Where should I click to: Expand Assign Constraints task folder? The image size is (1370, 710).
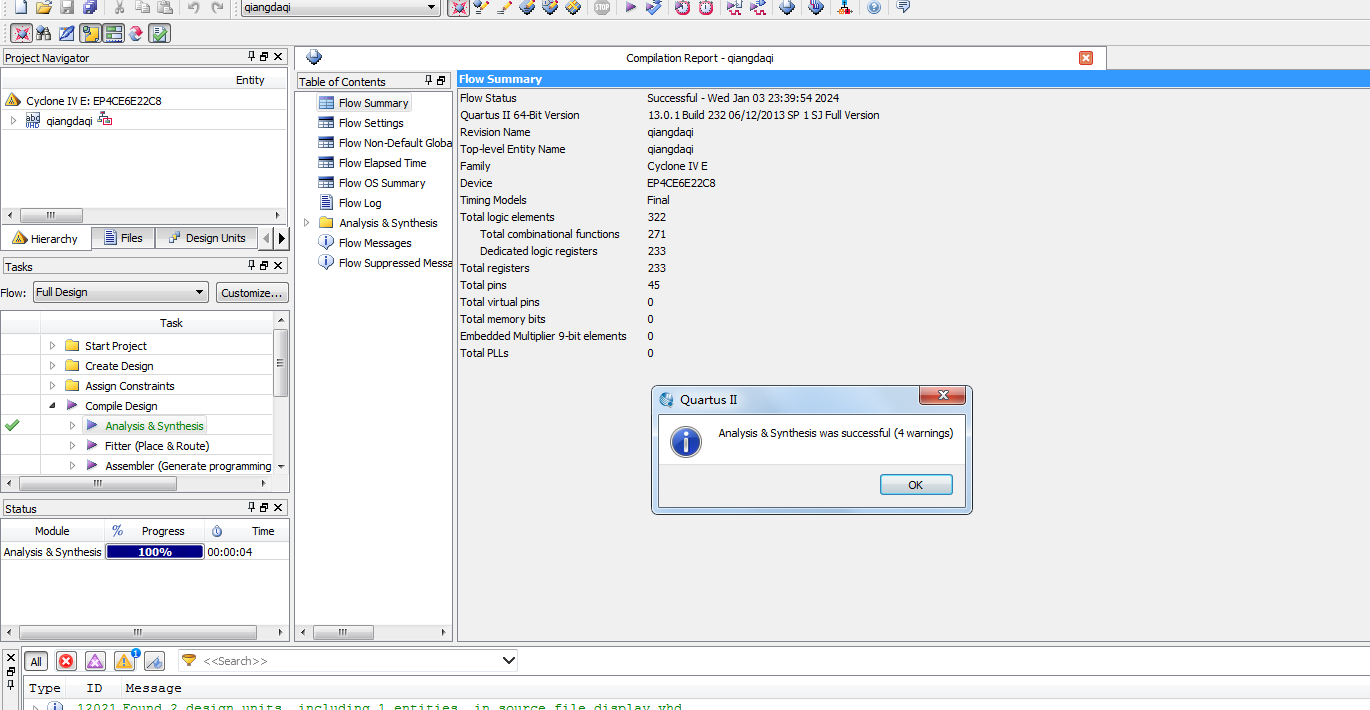[53, 385]
